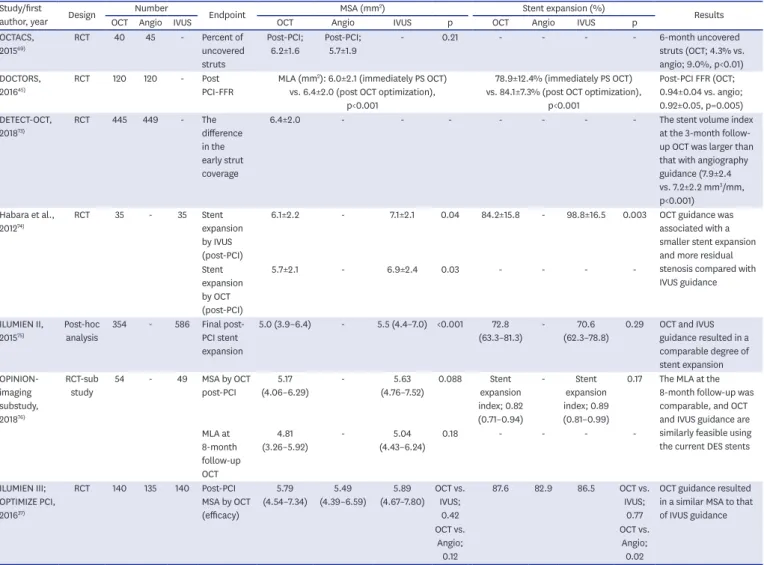This screenshot has width=764, height=565.
Task: Click 'MLA at 8-month follow-up OCT' endpoint
Action: (221, 453)
